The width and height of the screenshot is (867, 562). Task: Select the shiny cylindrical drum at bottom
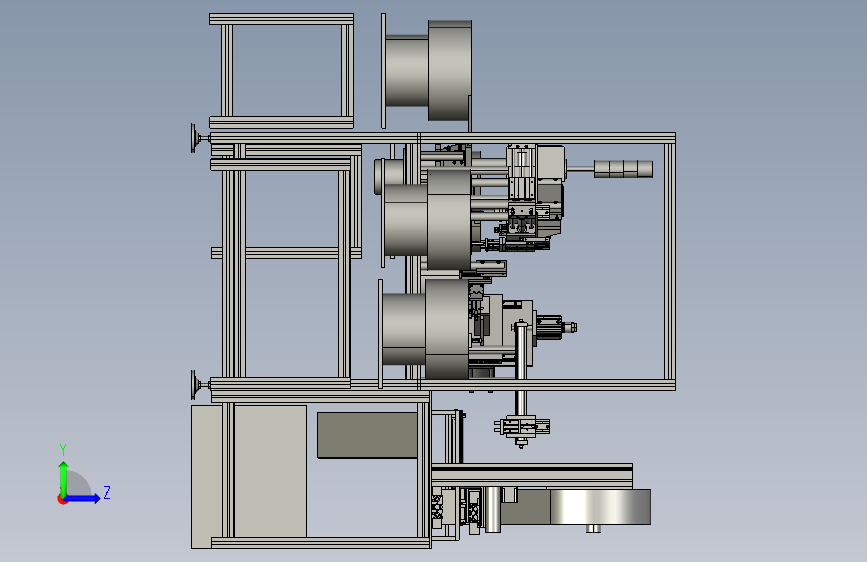[600, 507]
